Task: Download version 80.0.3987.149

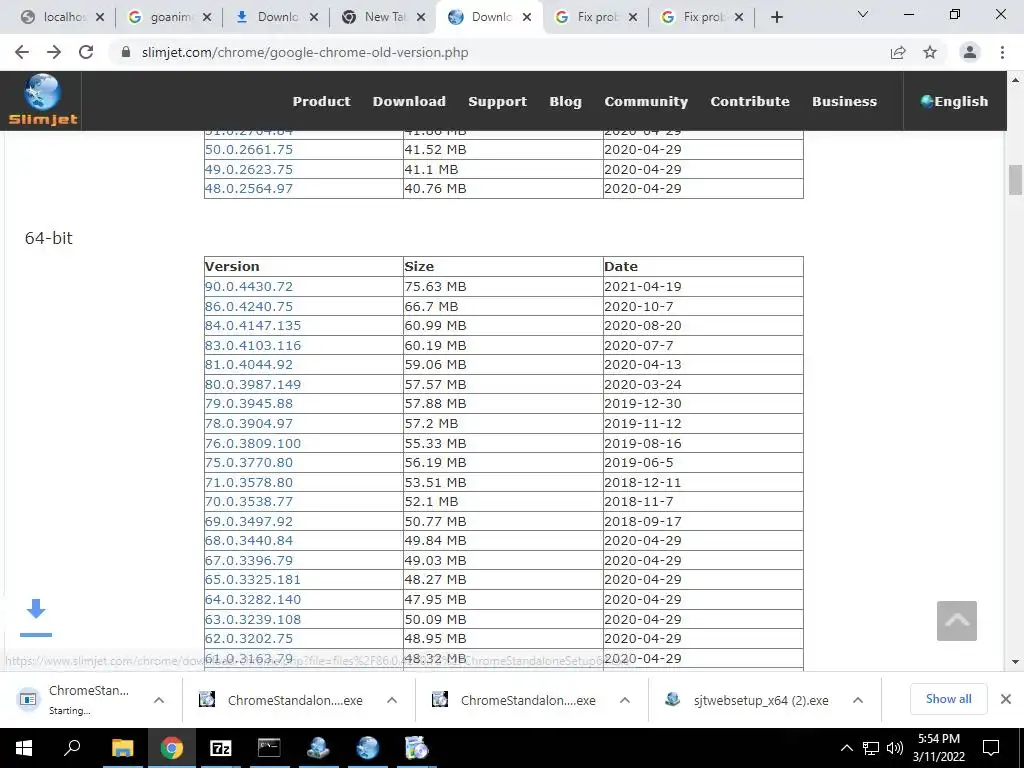Action: pos(253,384)
